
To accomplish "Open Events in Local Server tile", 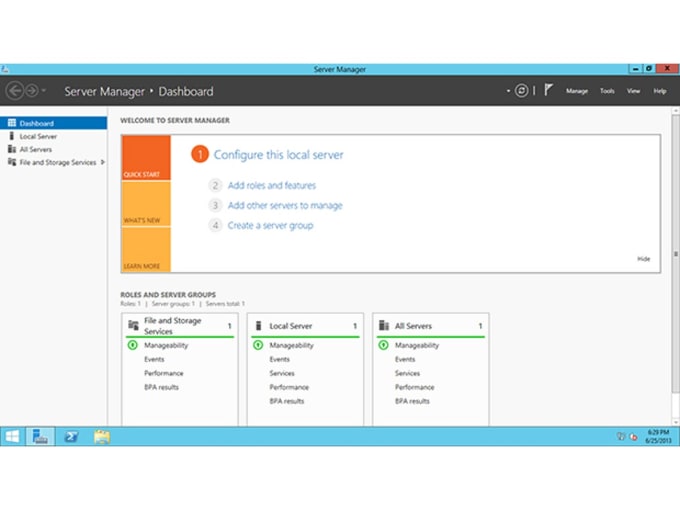I will (280, 359).
